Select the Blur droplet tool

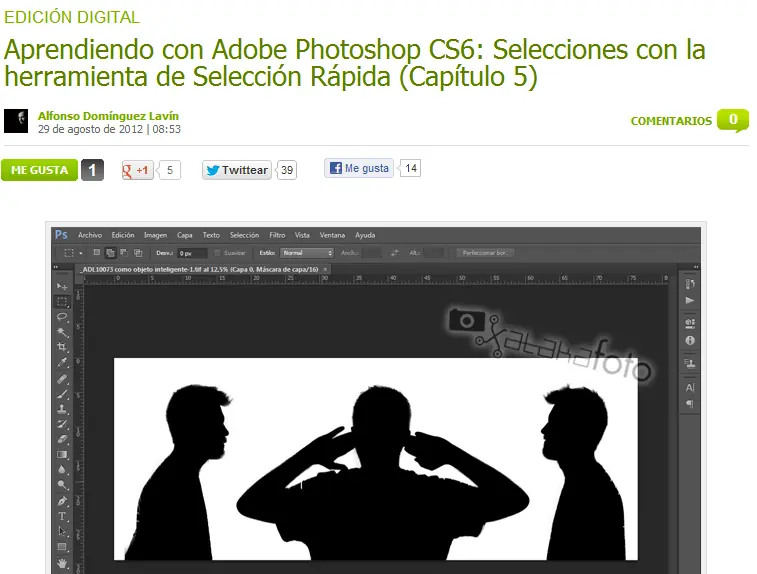(62, 469)
